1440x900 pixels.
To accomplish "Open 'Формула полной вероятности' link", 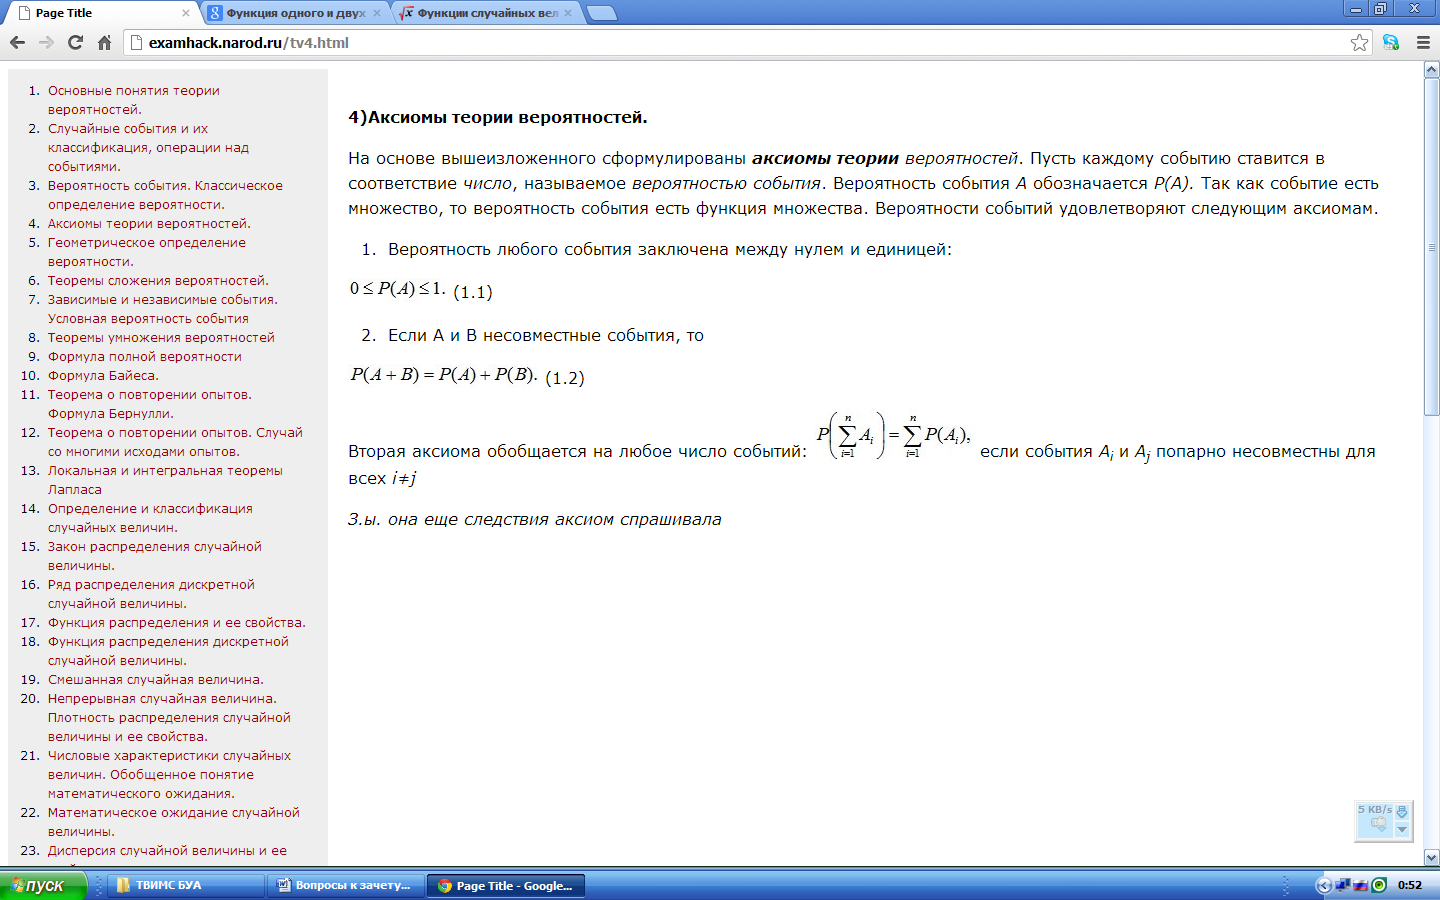I will (x=145, y=356).
